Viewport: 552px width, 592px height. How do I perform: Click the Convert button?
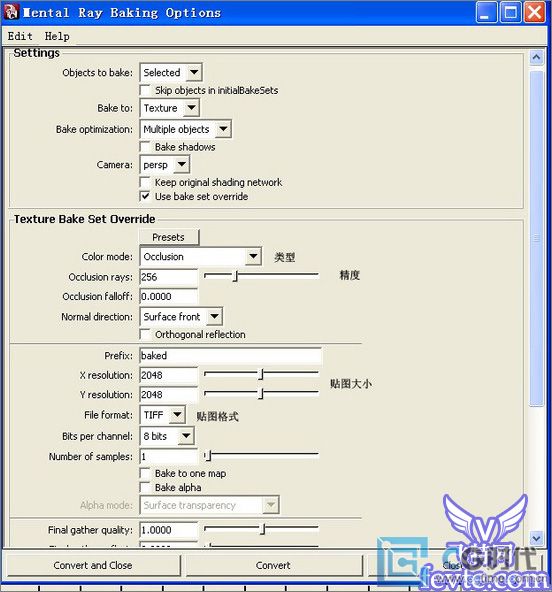[x=273, y=565]
